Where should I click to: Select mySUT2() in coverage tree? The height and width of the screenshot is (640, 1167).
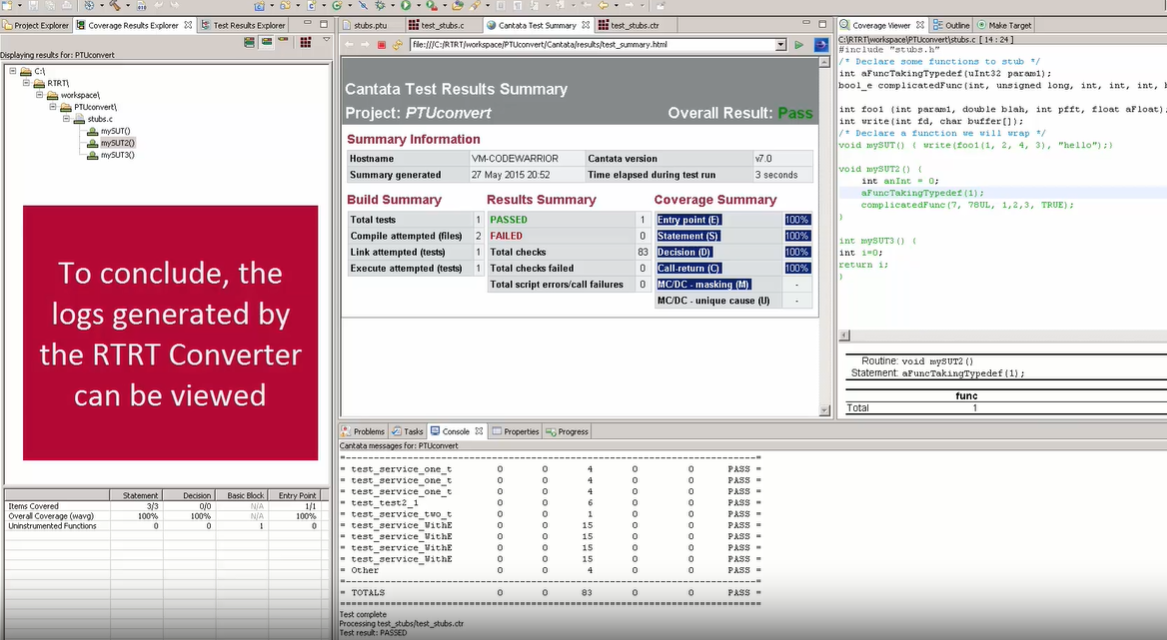tap(118, 143)
